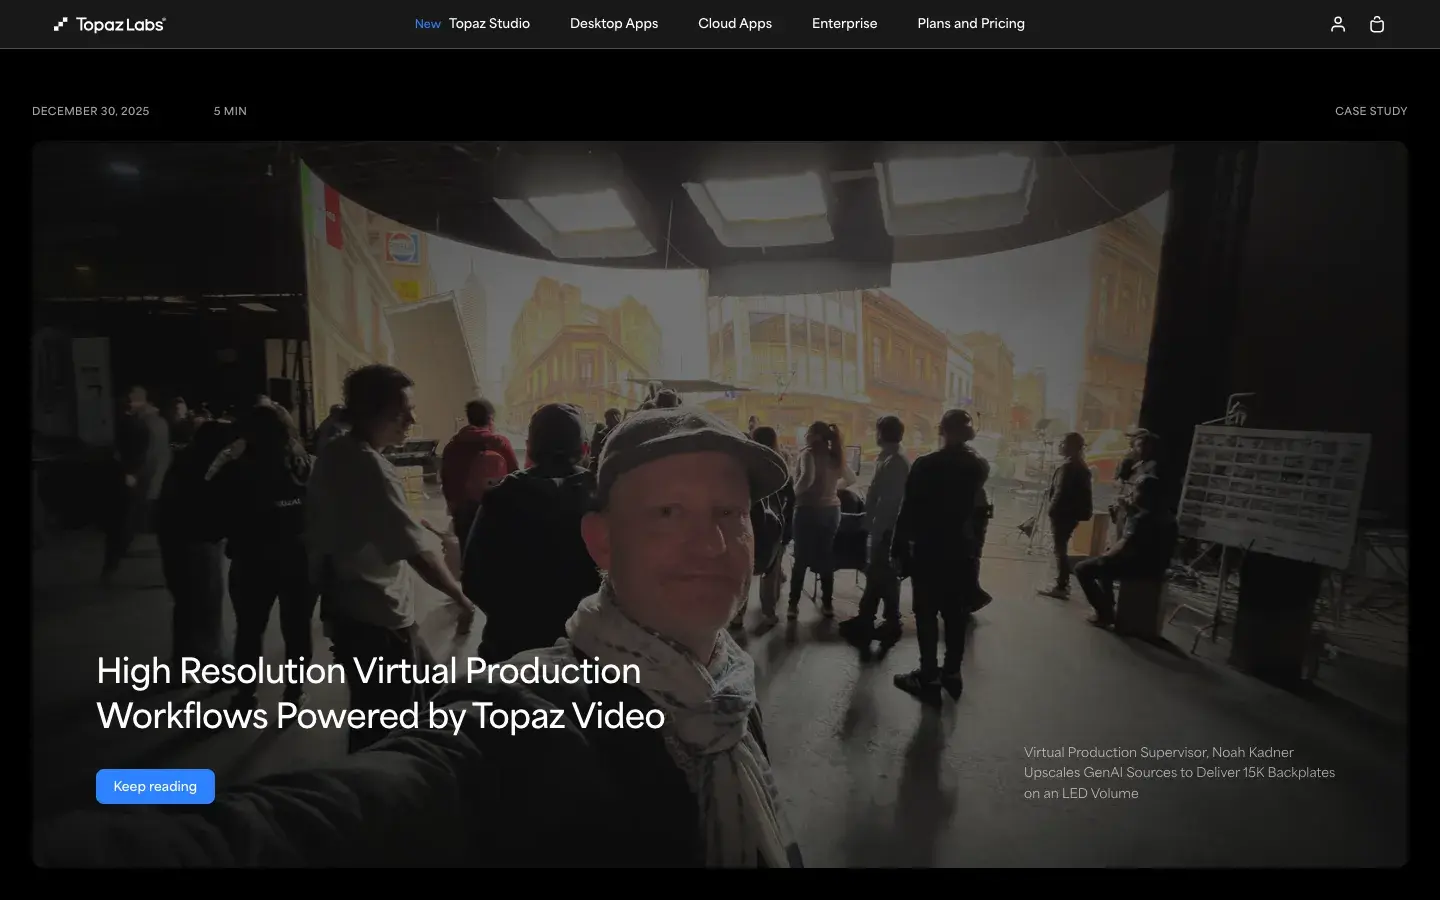Click the Topaz Labs wordmark text
1440x900 pixels.
point(120,24)
